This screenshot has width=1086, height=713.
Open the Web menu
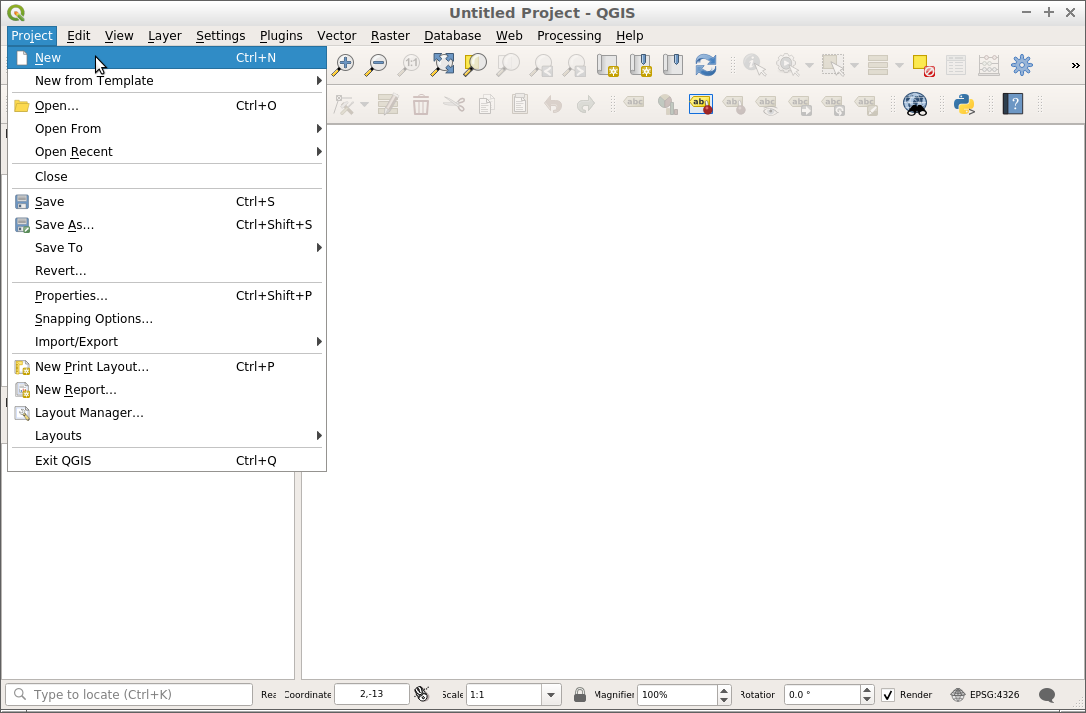[509, 35]
